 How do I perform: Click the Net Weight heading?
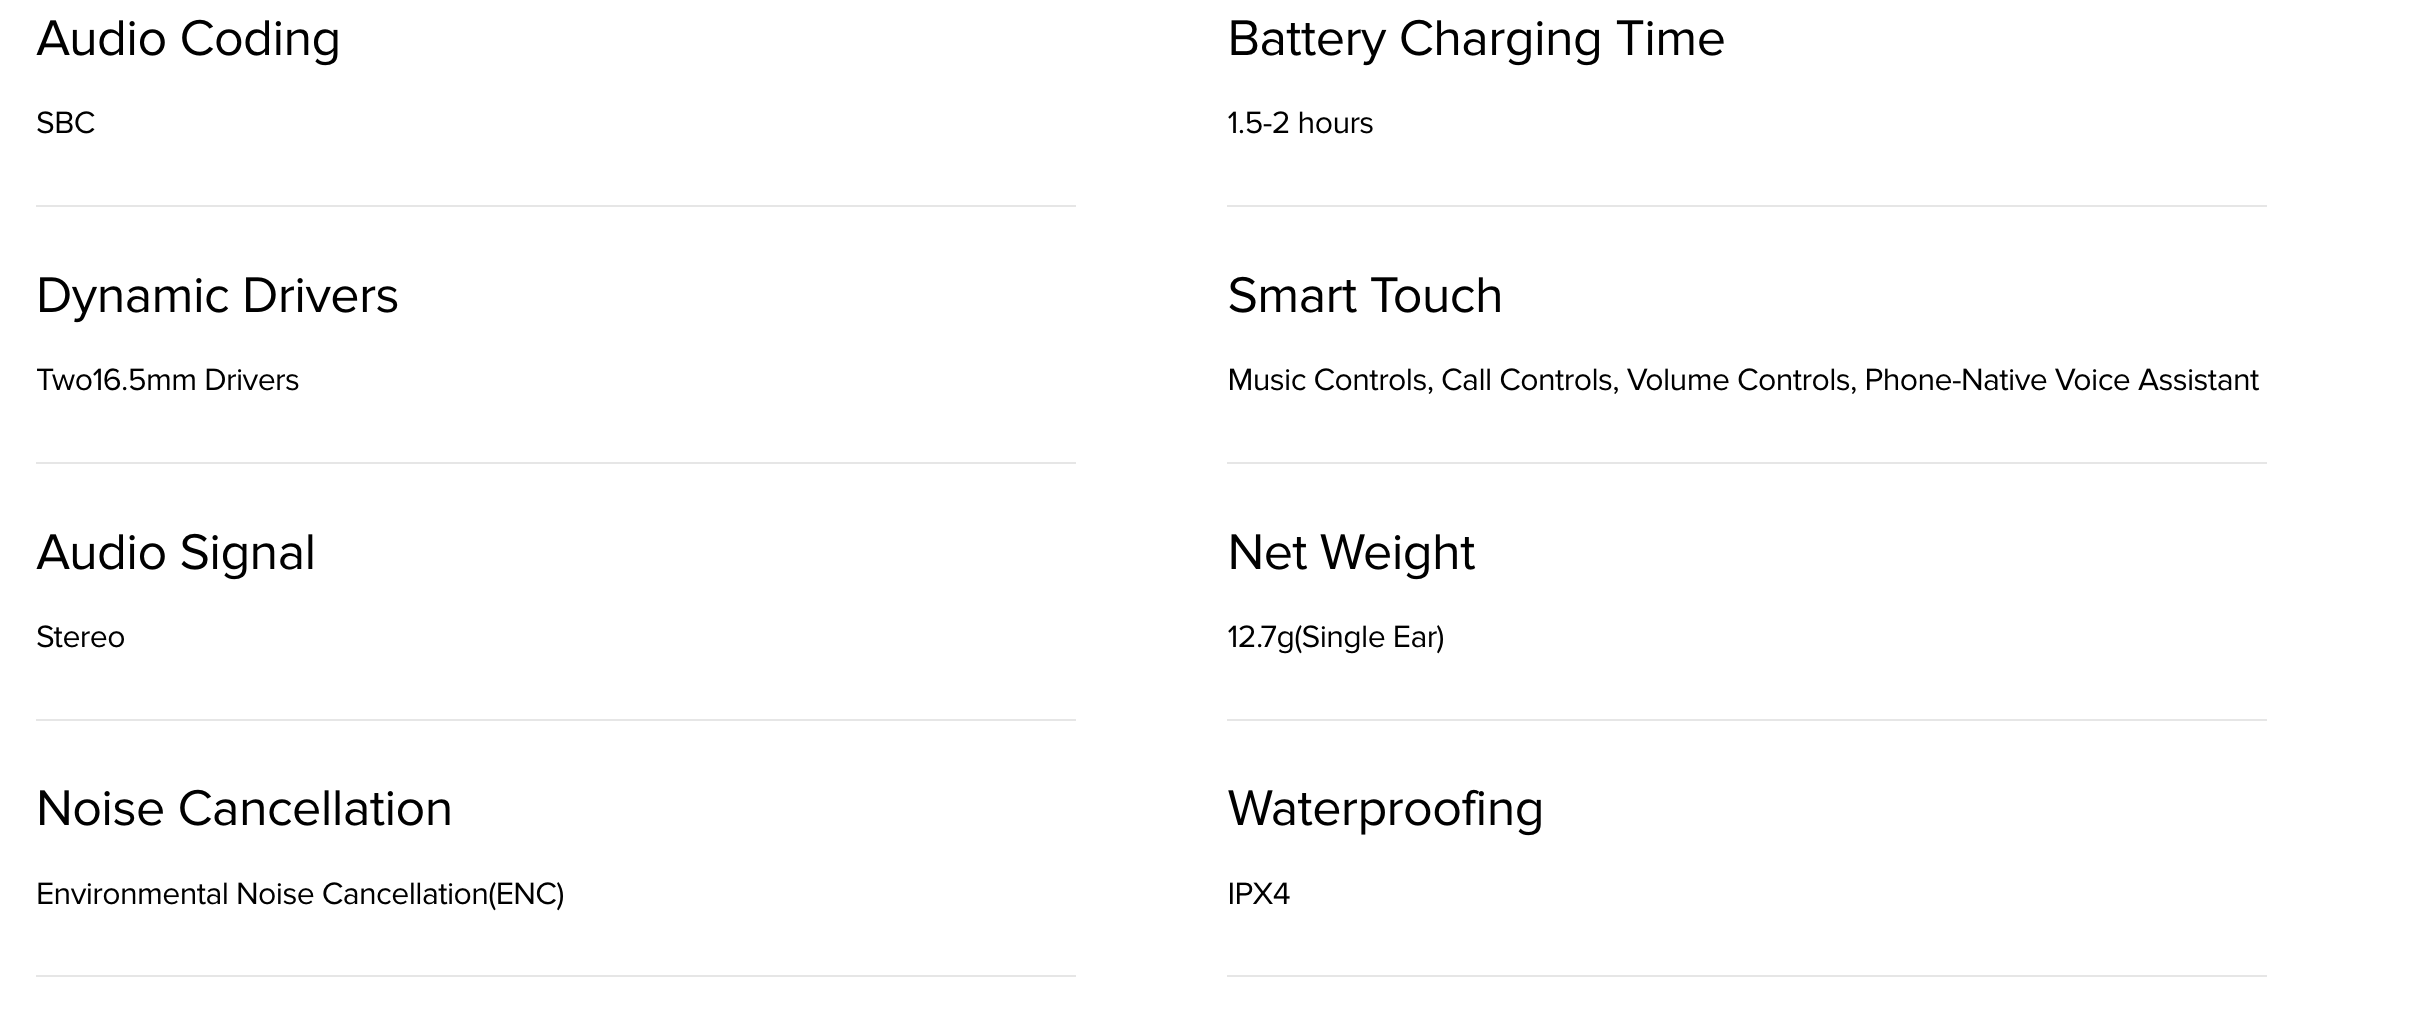pos(1351,553)
